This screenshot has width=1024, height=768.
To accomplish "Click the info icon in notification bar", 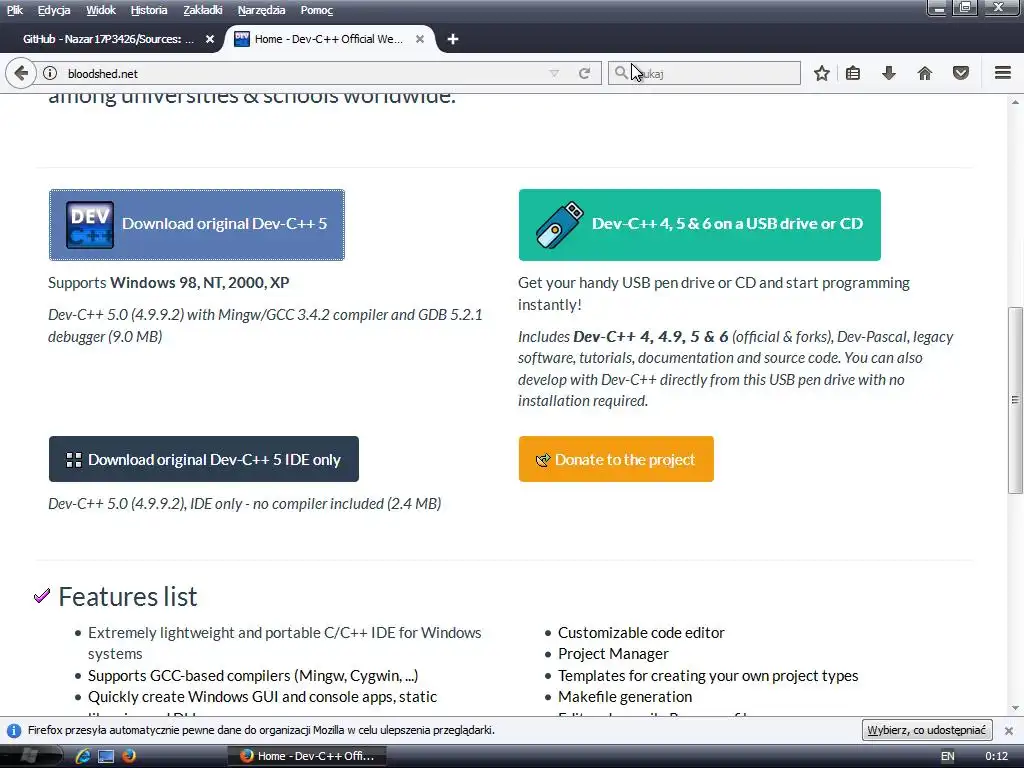I will [14, 730].
